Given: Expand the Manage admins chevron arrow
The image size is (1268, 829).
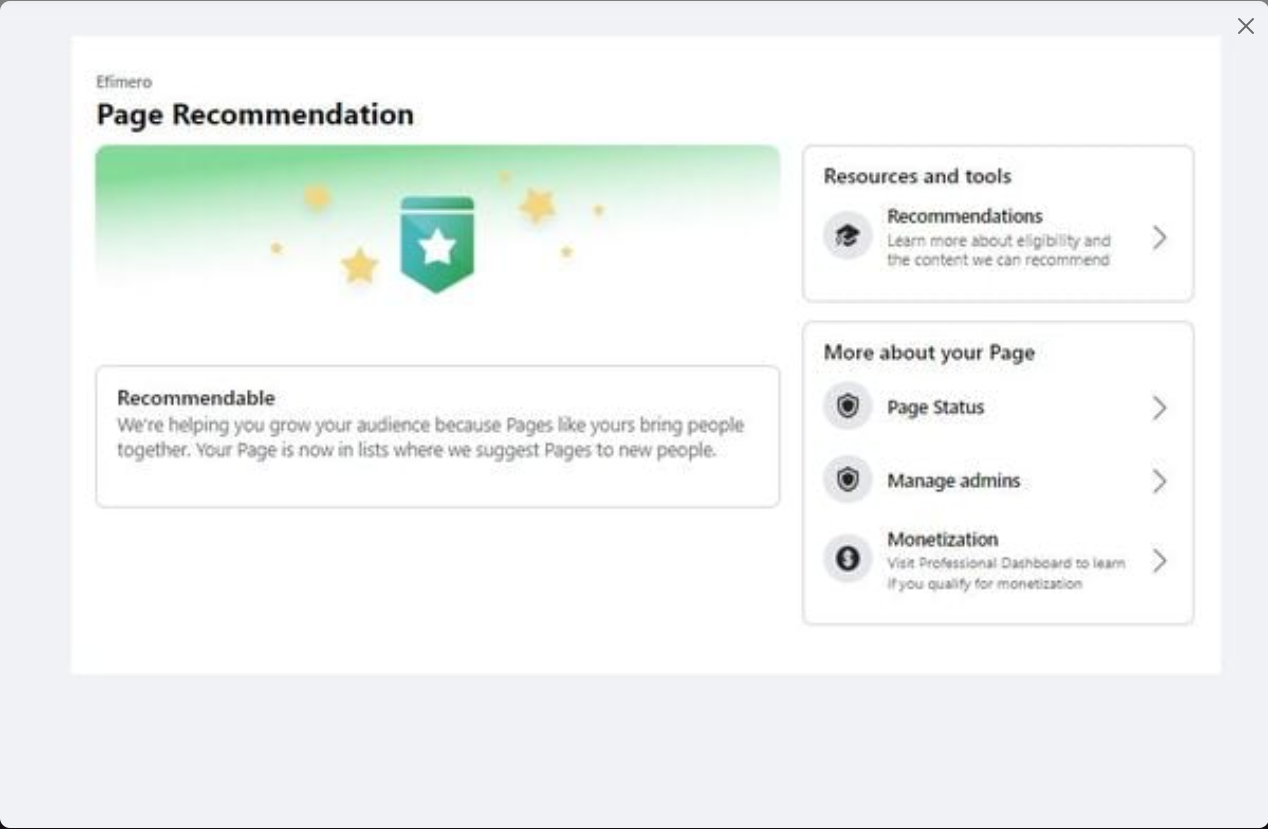Looking at the screenshot, I should pyautogui.click(x=1159, y=482).
